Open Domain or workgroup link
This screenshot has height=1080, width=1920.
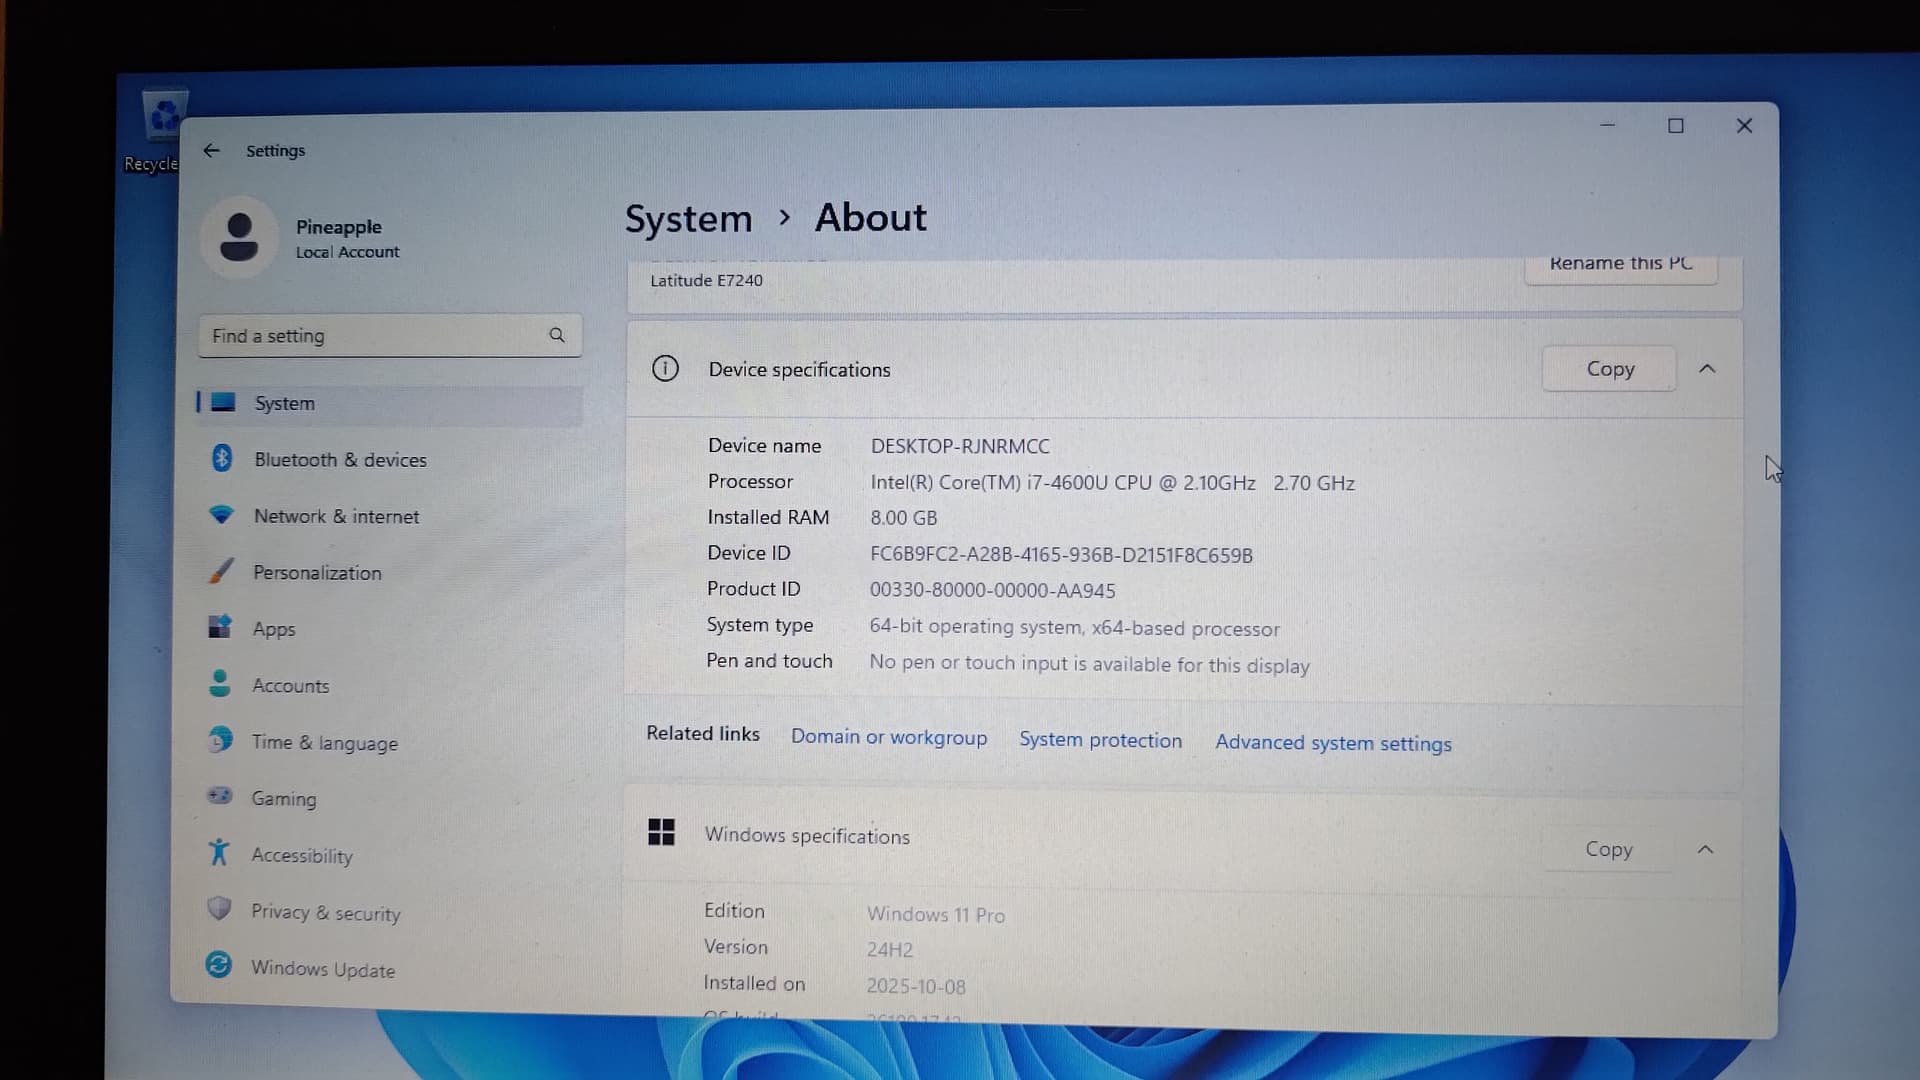888,737
